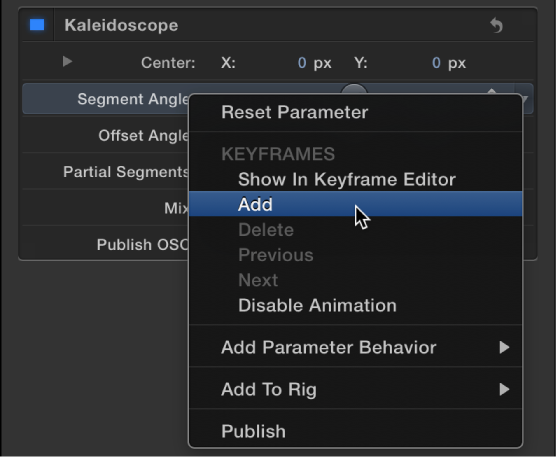
Task: Reset the Kaleidoscope filter with curved arrow
Action: 496,26
